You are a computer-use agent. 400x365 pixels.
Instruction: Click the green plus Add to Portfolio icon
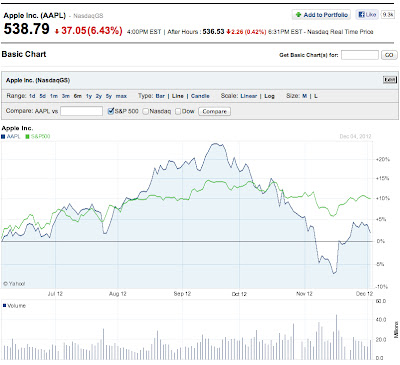pyautogui.click(x=298, y=15)
